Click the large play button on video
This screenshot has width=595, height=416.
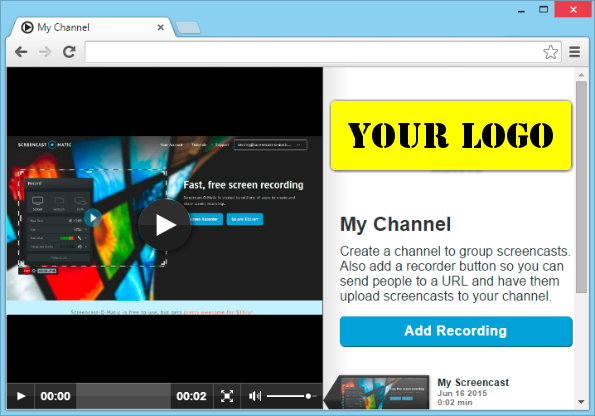164,225
